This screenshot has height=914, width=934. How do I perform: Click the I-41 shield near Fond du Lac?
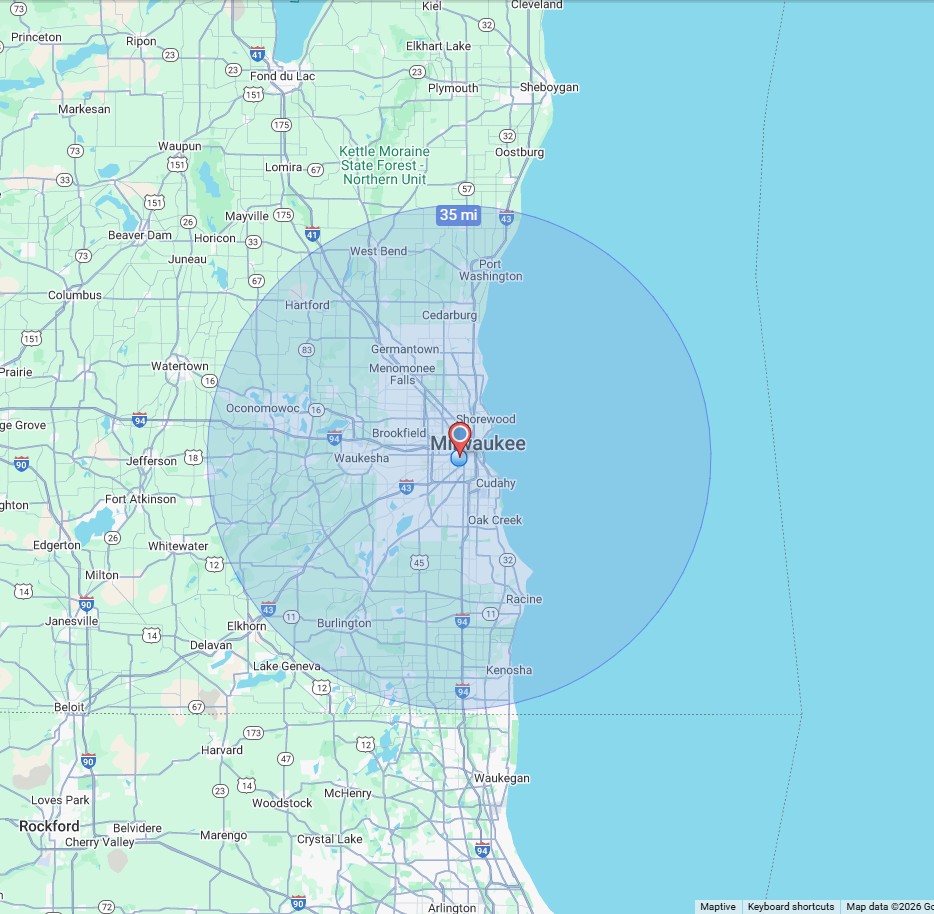coord(258,54)
